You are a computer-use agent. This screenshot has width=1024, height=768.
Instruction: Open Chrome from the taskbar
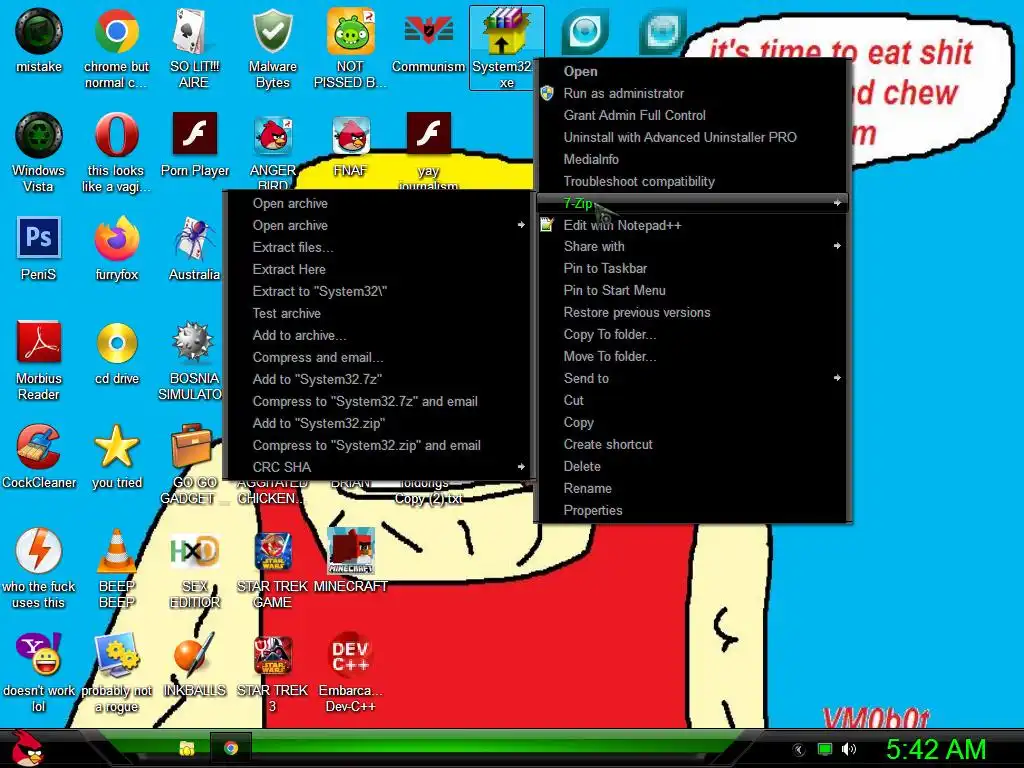pos(231,748)
